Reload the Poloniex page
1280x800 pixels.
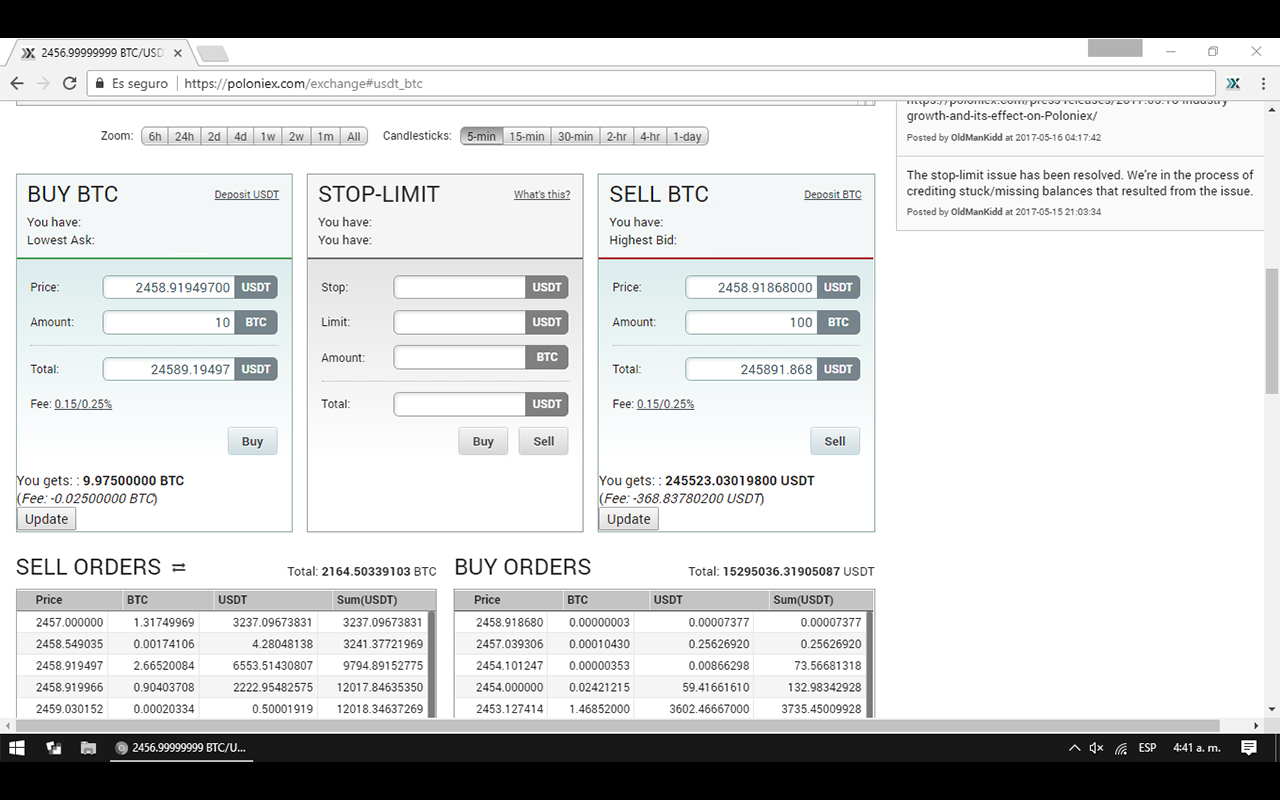70,83
